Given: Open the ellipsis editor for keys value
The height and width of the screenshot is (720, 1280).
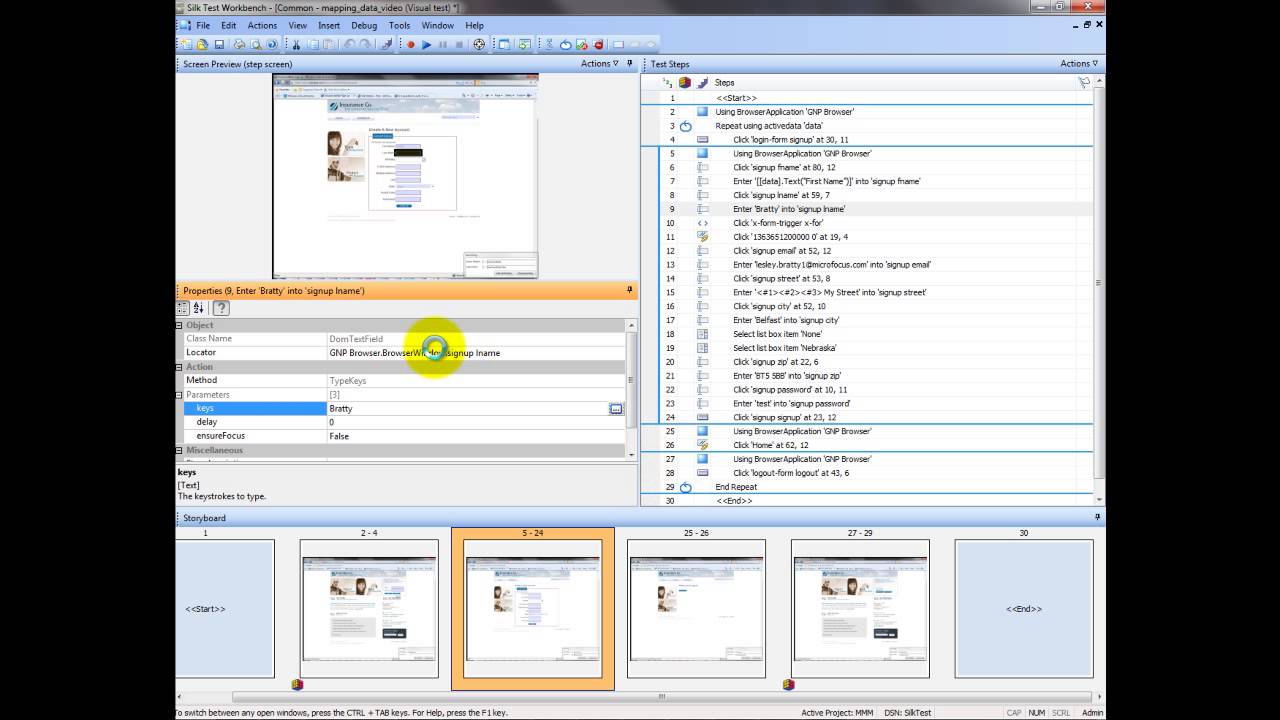Looking at the screenshot, I should tap(616, 408).
